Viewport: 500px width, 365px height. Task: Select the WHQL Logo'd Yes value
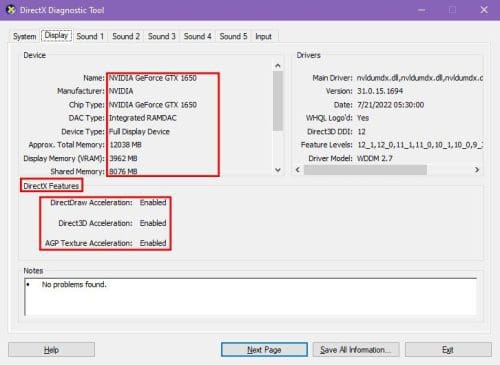pos(363,118)
